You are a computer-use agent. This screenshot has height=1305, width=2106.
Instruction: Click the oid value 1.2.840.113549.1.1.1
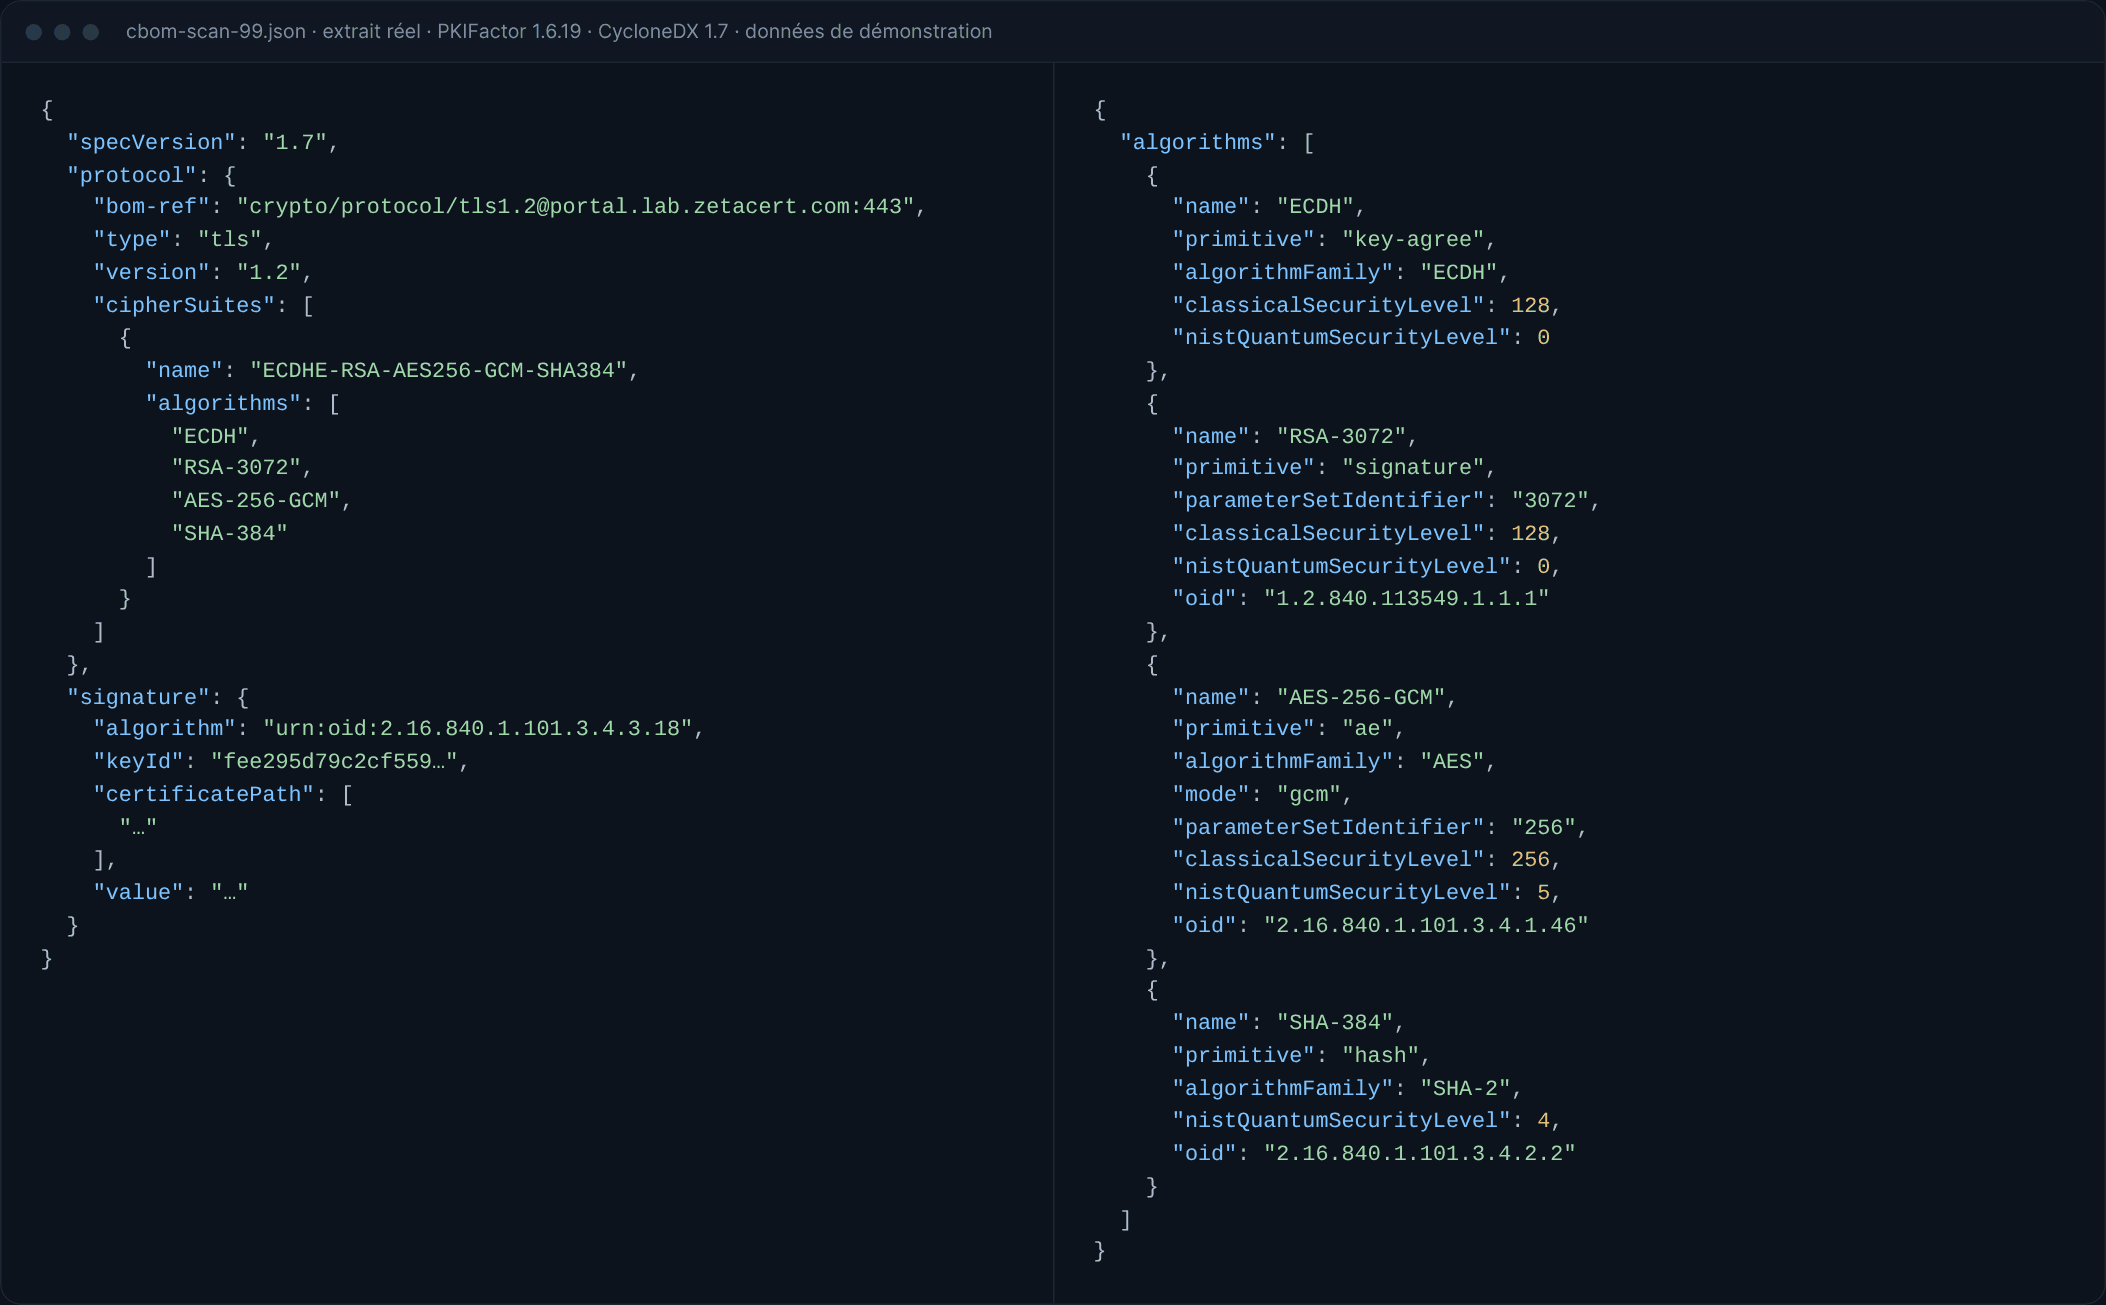[x=1406, y=598]
